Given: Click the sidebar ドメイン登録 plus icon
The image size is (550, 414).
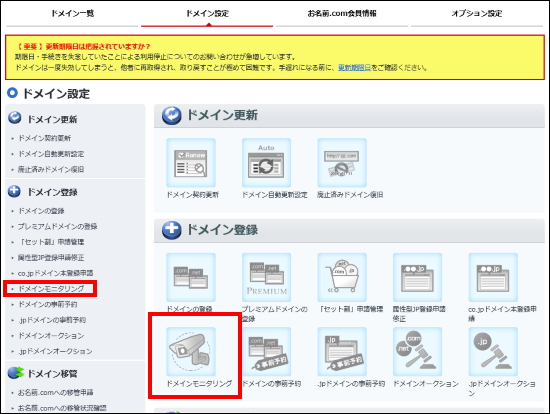Looking at the screenshot, I should (14, 191).
